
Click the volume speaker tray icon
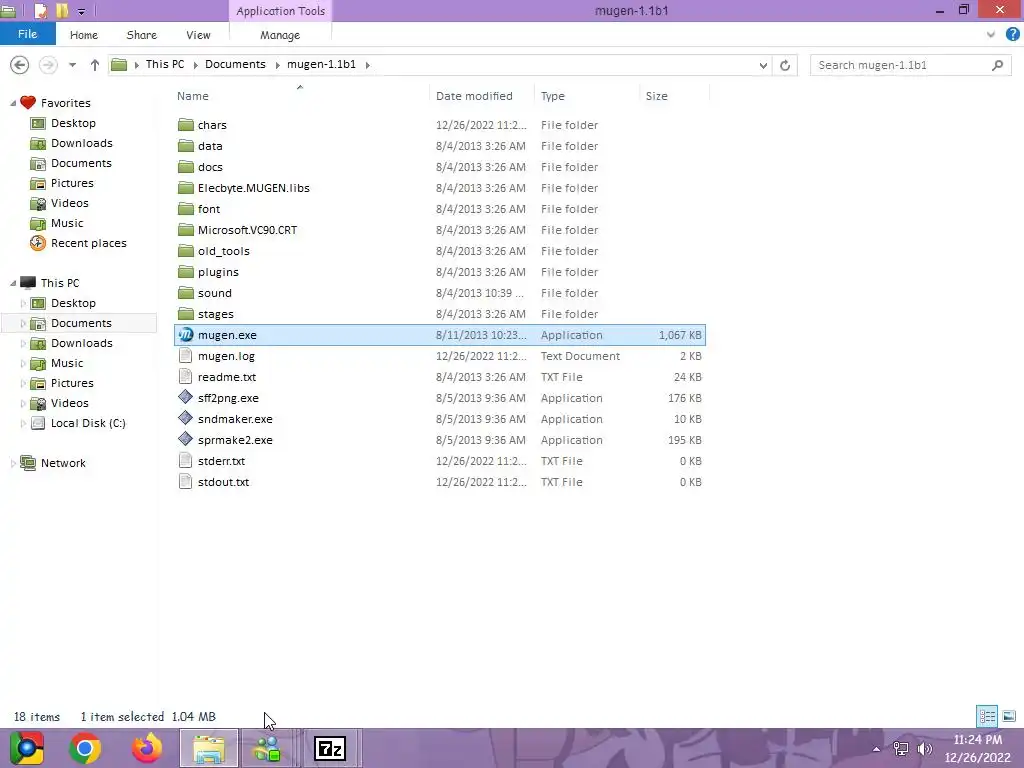(925, 748)
